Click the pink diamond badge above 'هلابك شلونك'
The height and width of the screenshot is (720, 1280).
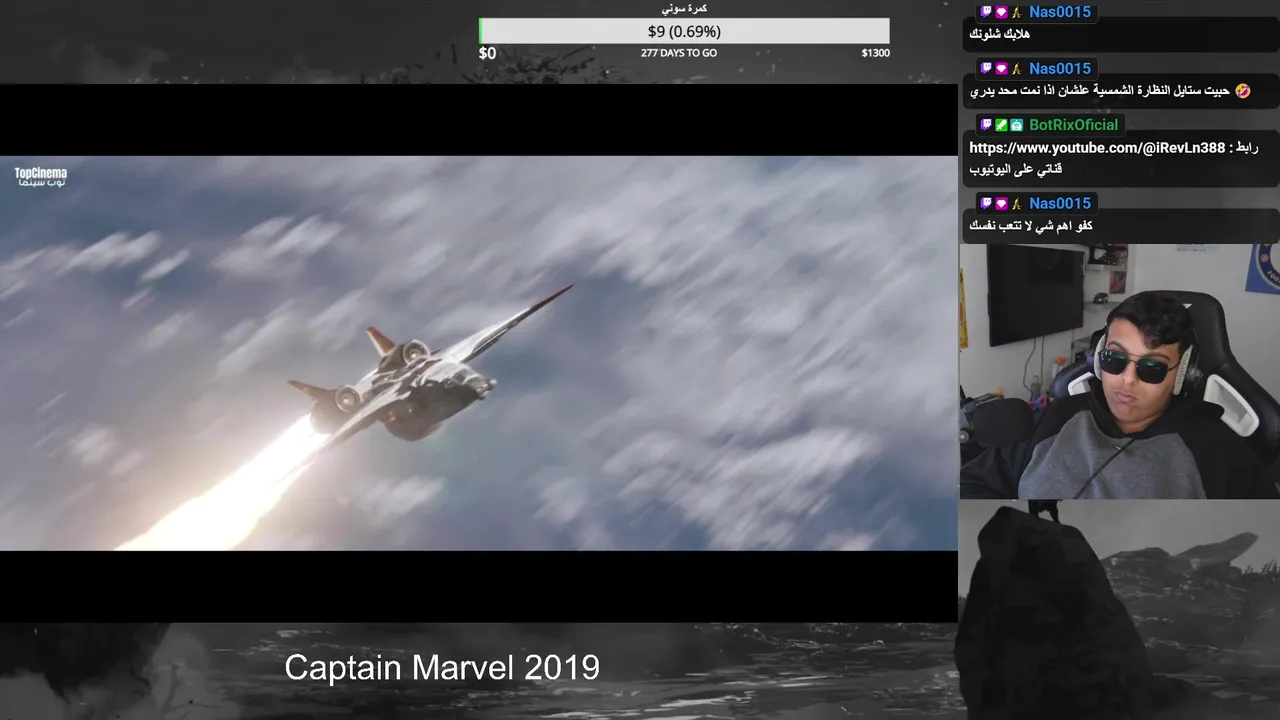coord(1001,12)
